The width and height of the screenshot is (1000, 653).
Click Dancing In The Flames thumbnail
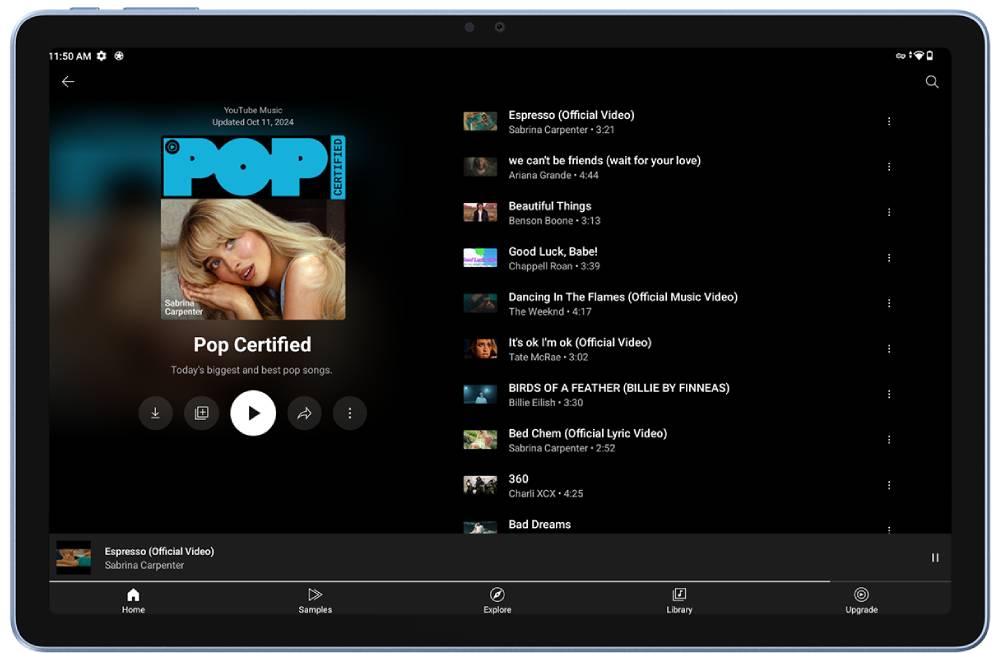tap(480, 304)
